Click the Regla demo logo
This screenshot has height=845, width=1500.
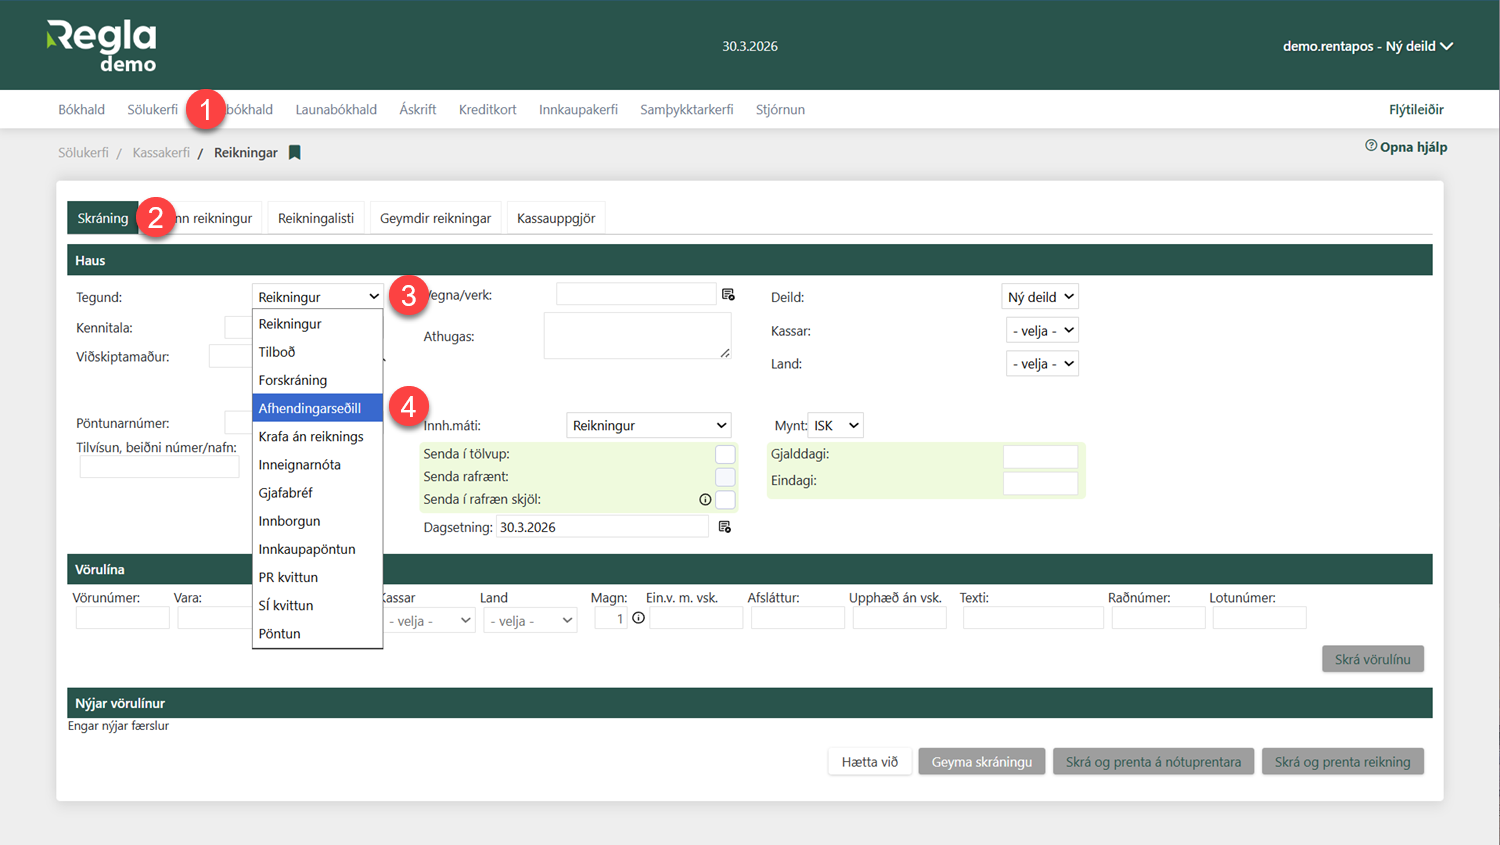tap(102, 46)
